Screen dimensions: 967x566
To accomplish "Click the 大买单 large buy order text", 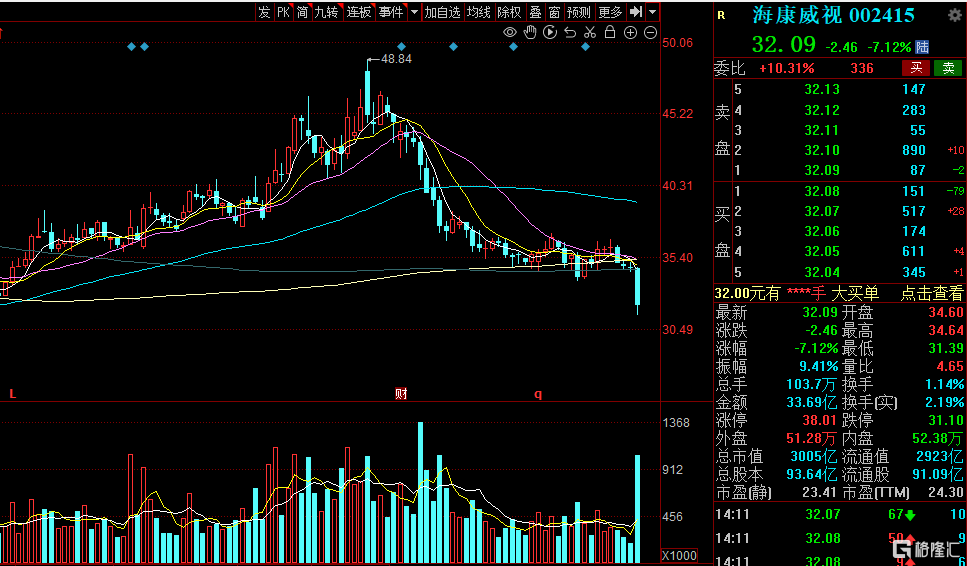I will point(855,293).
